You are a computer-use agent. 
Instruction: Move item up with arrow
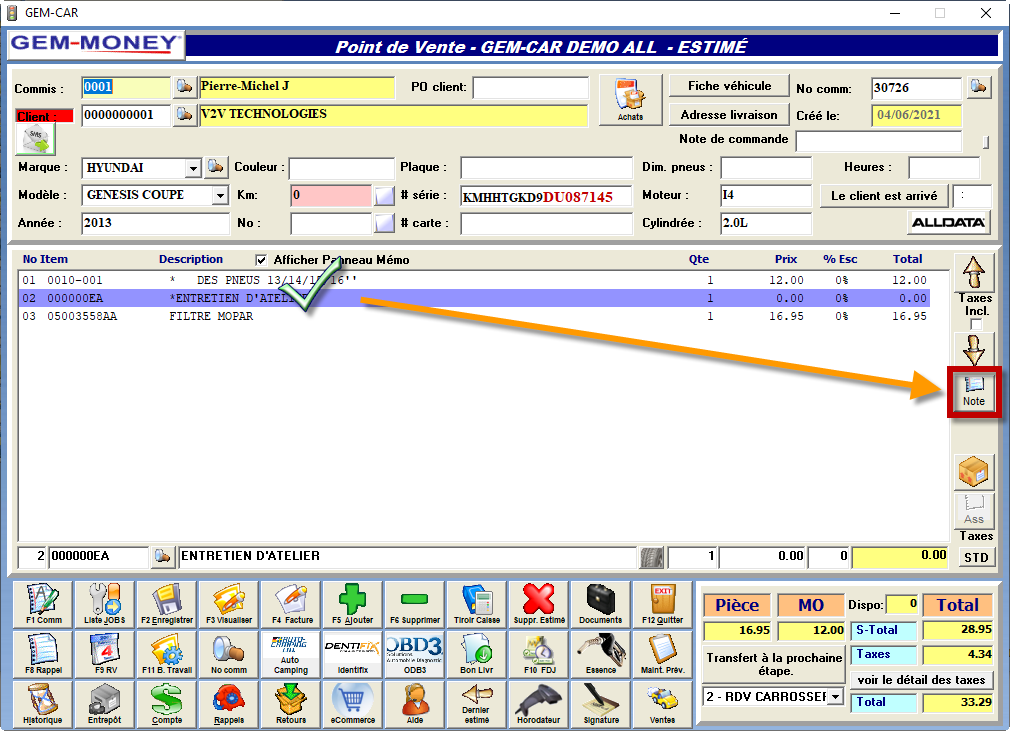(974, 272)
